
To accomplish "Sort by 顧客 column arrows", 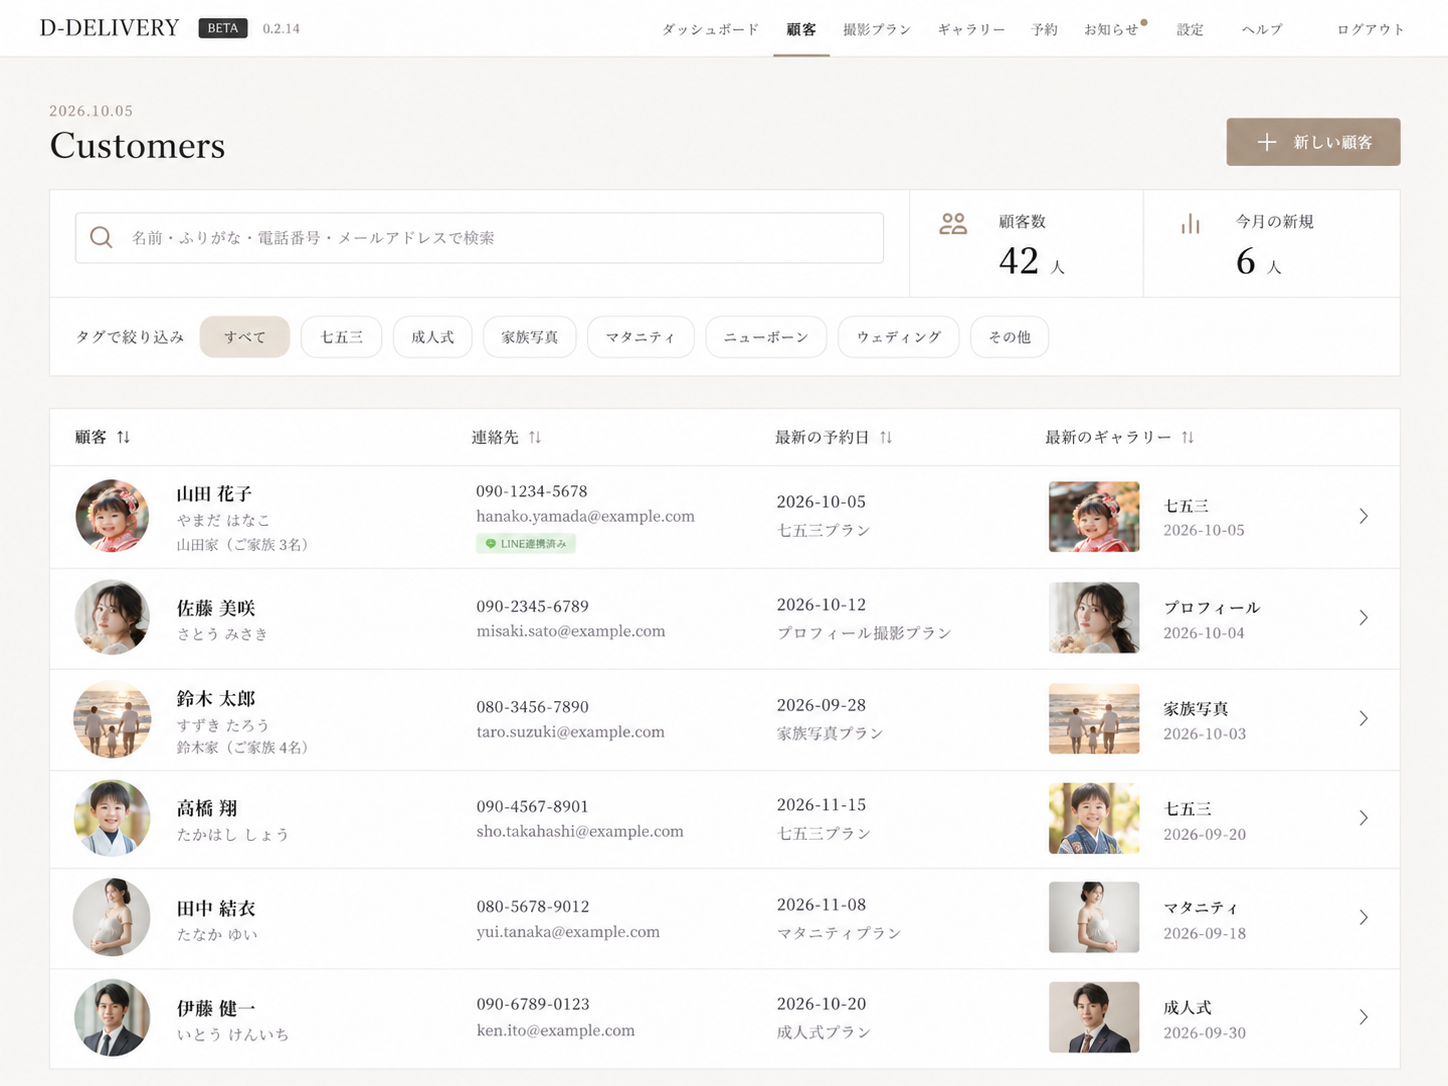I will point(123,437).
